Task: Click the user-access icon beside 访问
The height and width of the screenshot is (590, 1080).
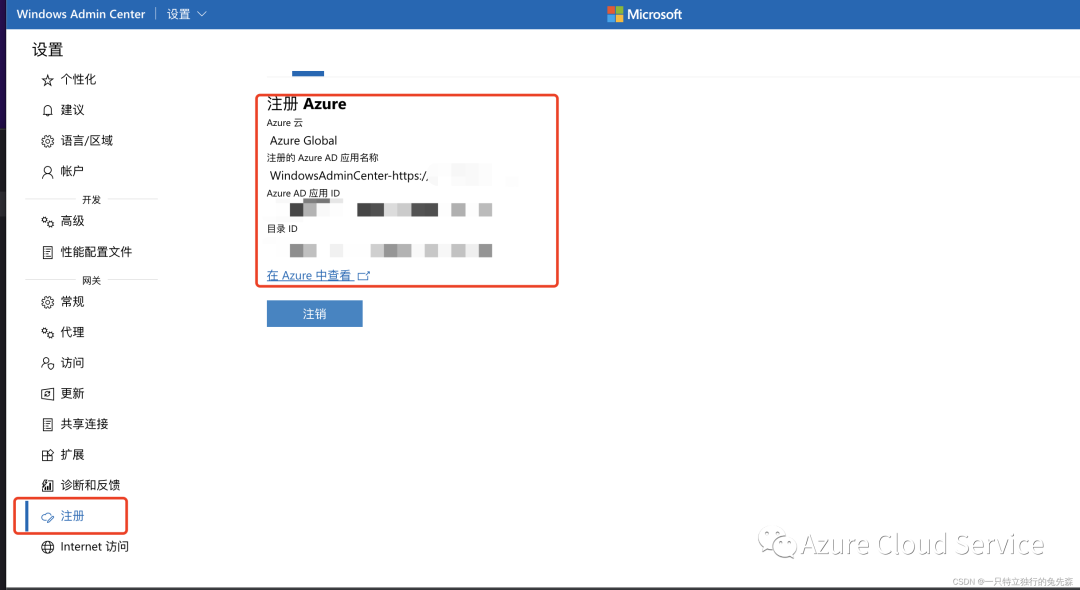Action: [x=48, y=364]
